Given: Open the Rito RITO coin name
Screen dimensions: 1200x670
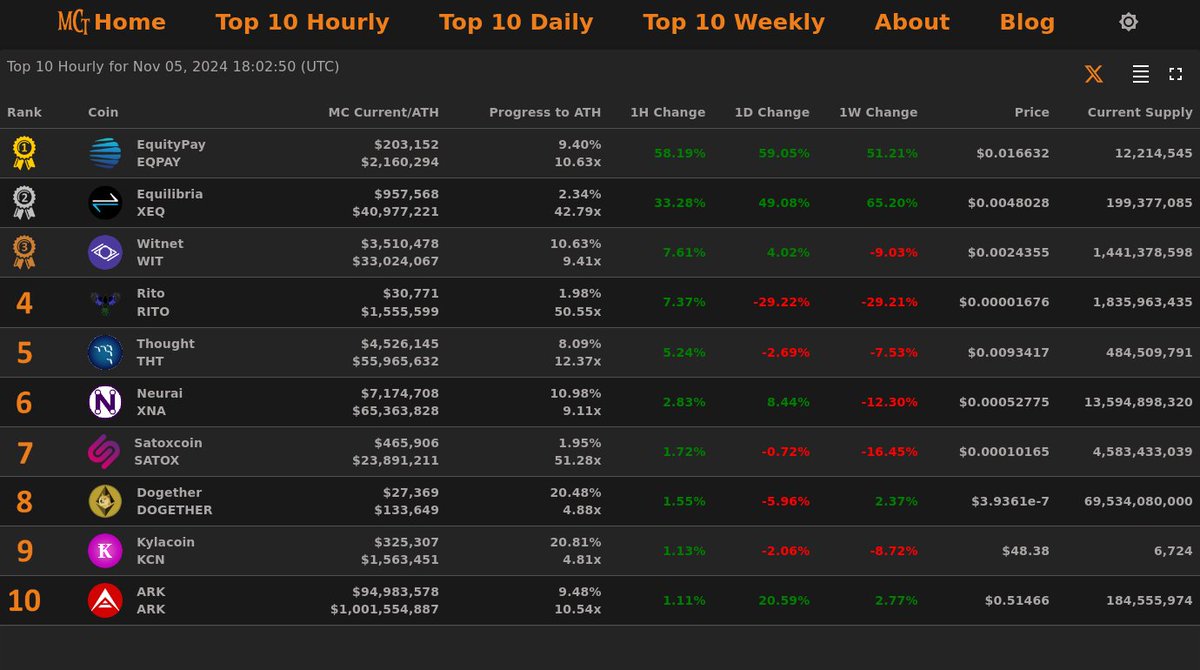Looking at the screenshot, I should (151, 303).
